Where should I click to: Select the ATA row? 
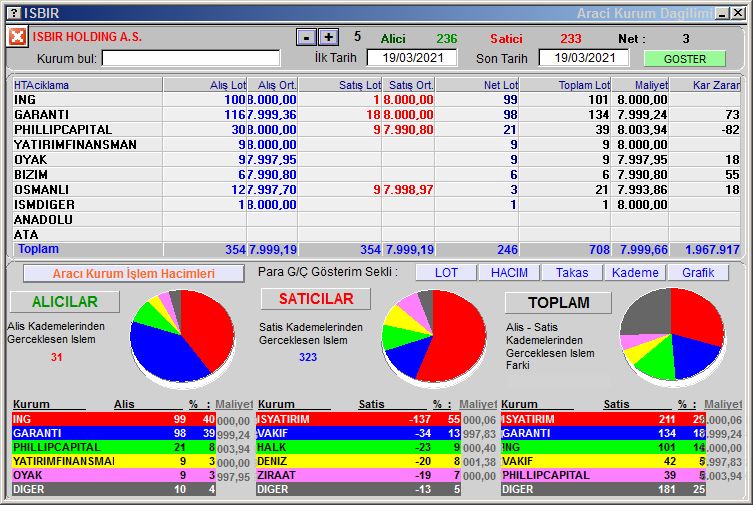(376, 234)
